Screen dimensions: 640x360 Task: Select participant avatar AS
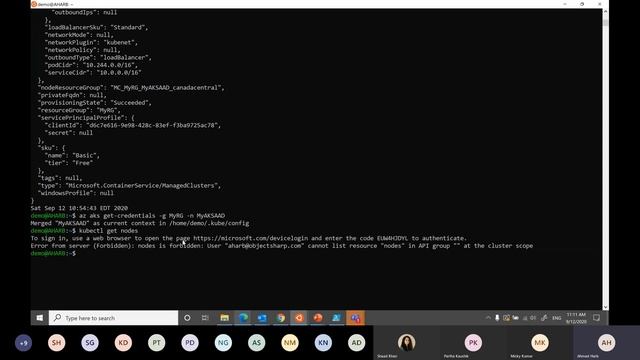pyautogui.click(x=257, y=343)
